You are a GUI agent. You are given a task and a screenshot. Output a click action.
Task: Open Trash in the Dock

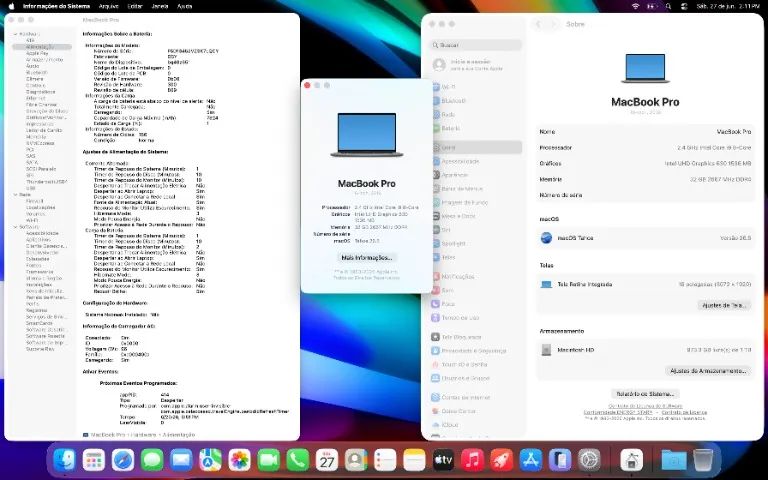(703, 460)
